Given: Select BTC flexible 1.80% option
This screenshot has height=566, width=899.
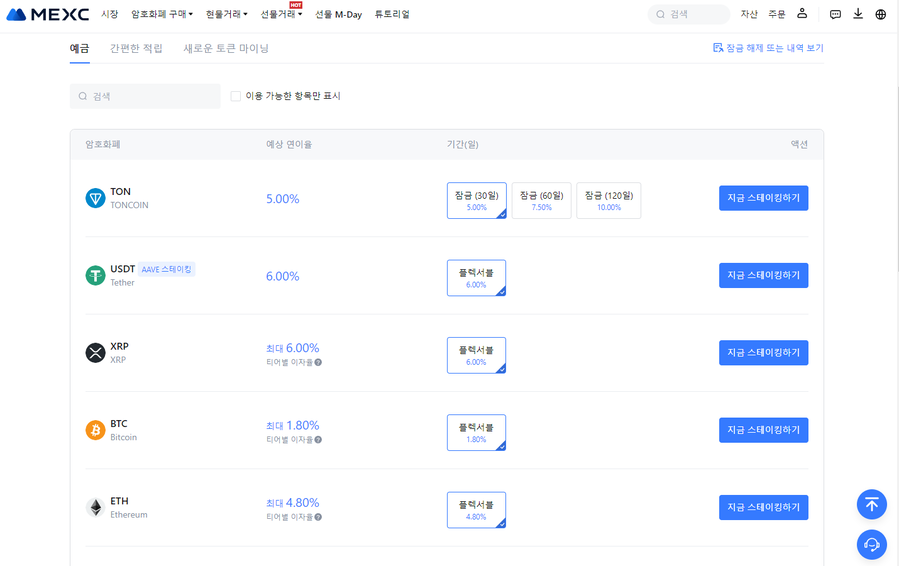Looking at the screenshot, I should (476, 433).
